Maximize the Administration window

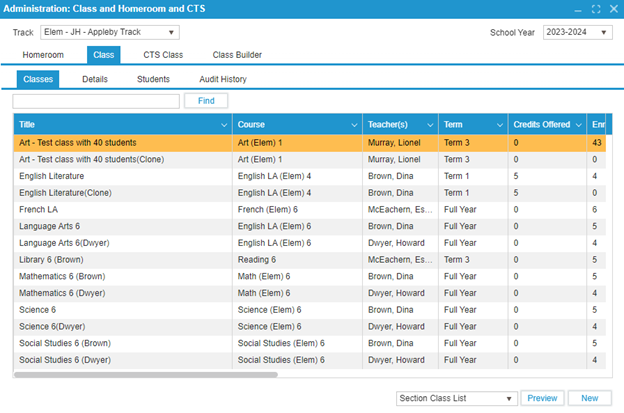tap(596, 9)
